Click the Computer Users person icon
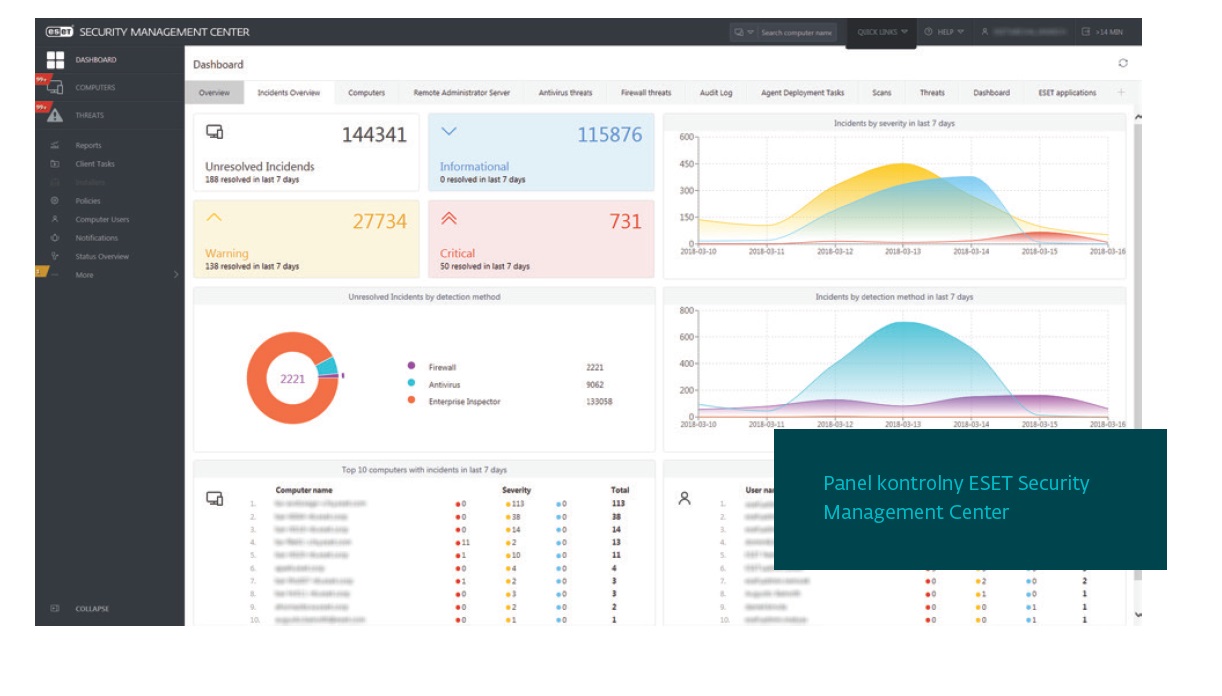This screenshot has width=1222, height=696. point(55,219)
